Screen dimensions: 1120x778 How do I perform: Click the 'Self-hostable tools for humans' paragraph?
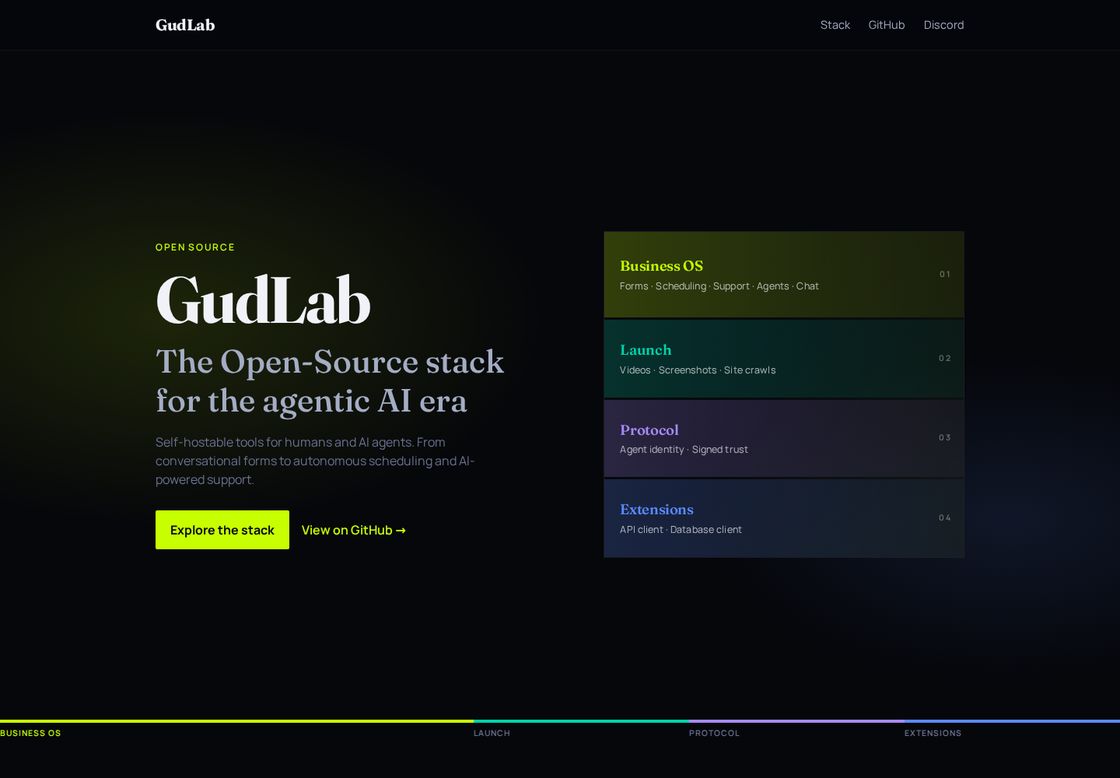click(315, 461)
